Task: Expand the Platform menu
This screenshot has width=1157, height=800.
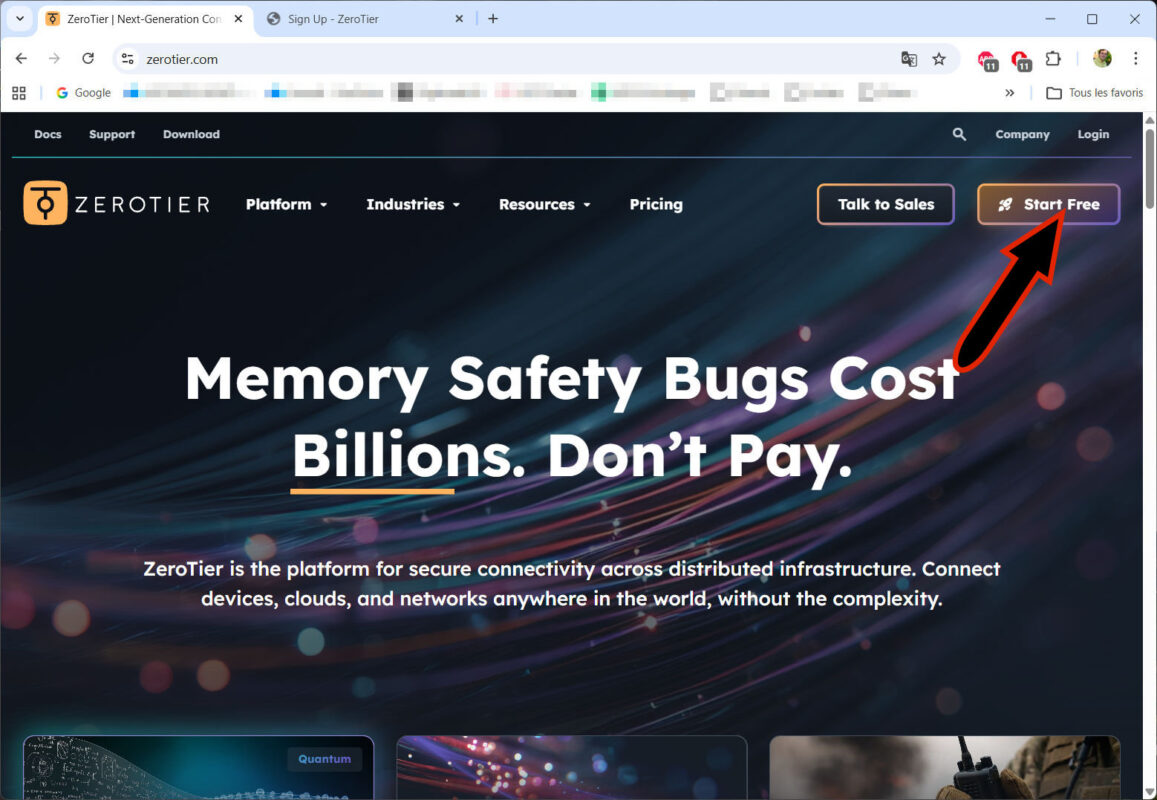Action: [x=286, y=204]
